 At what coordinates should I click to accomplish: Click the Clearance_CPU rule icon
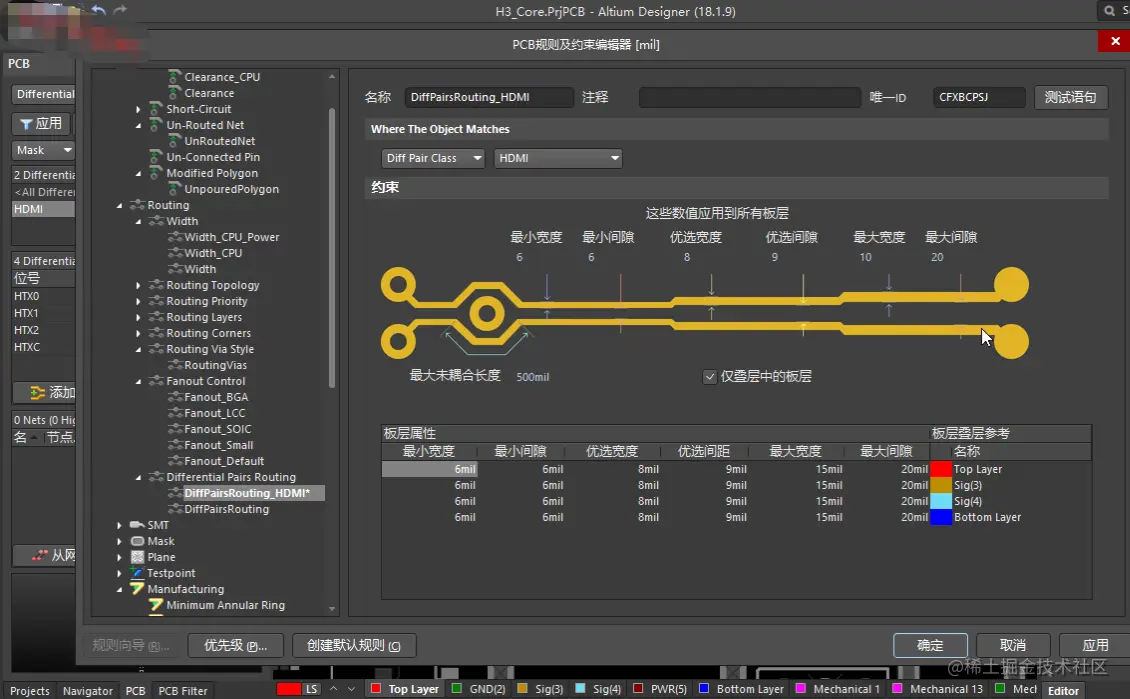[174, 76]
